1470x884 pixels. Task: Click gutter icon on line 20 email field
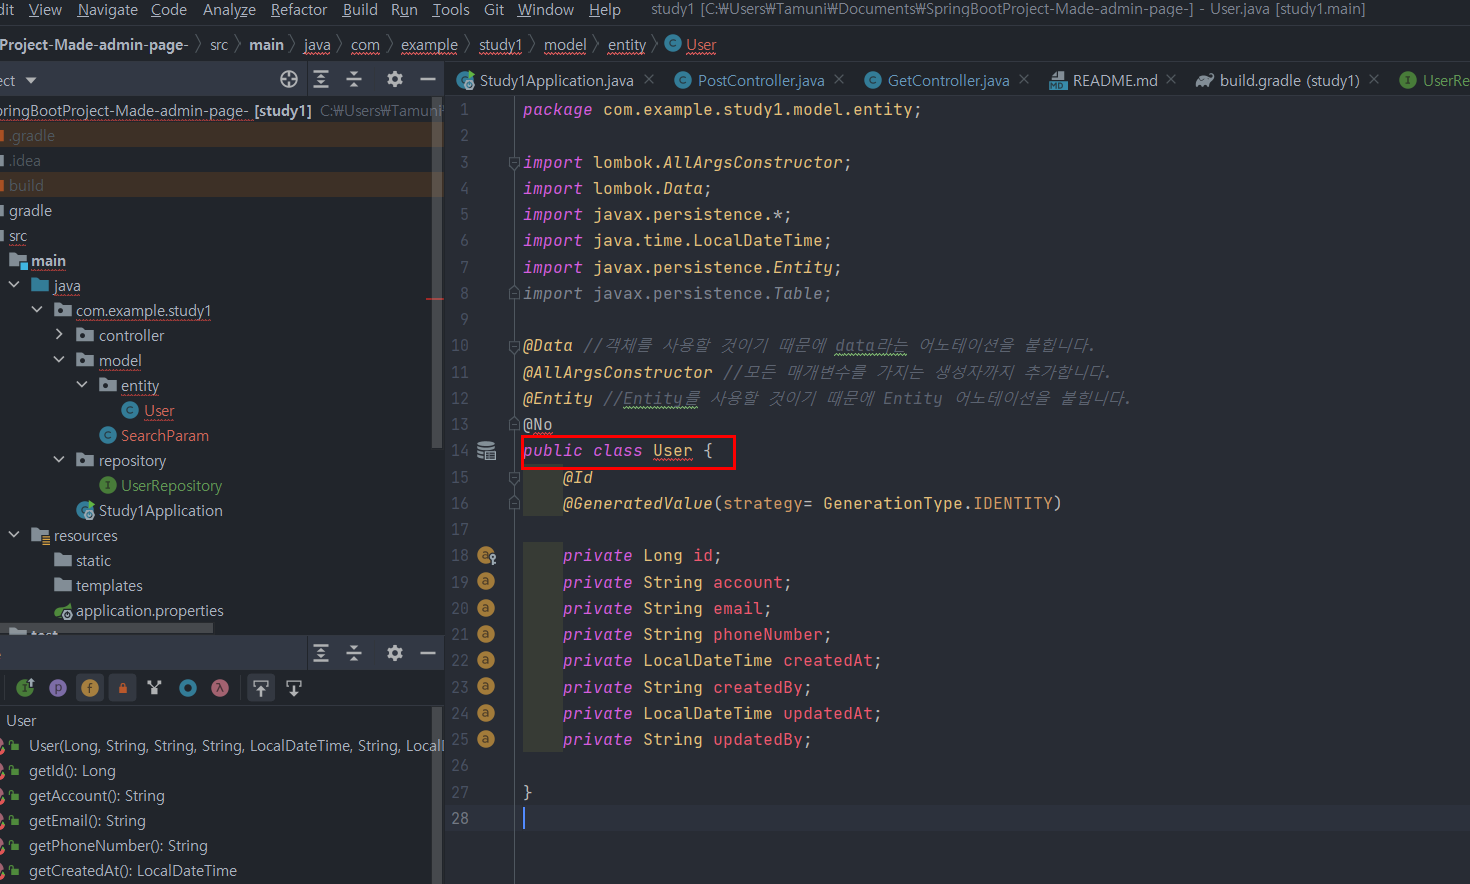486,608
